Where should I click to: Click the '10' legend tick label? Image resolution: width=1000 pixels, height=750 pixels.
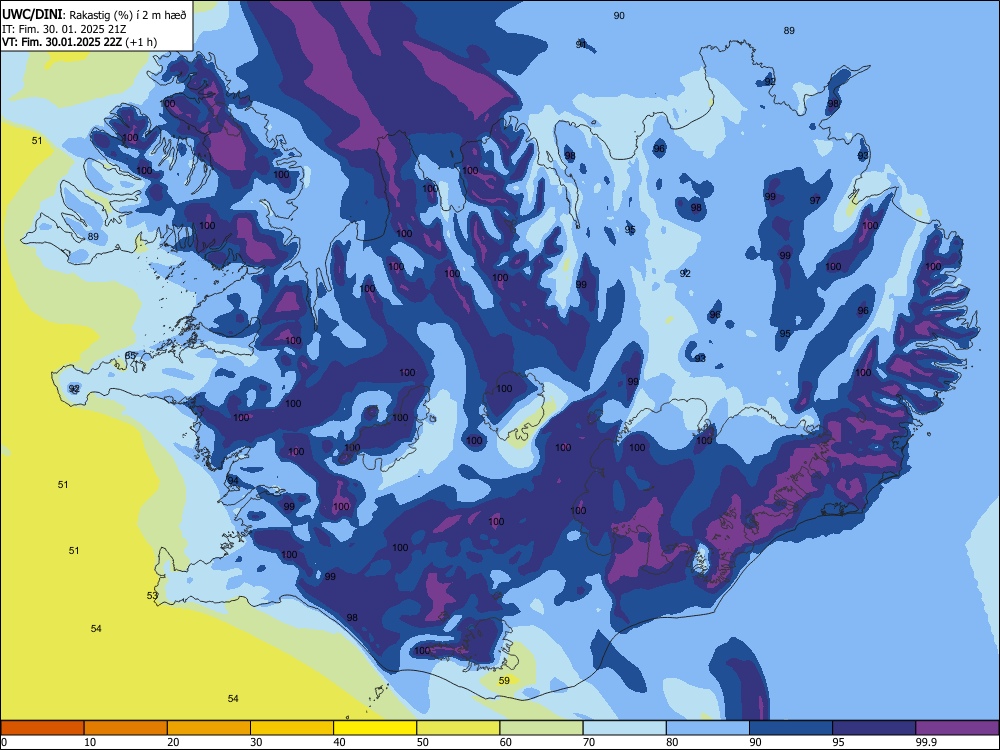pyautogui.click(x=90, y=742)
